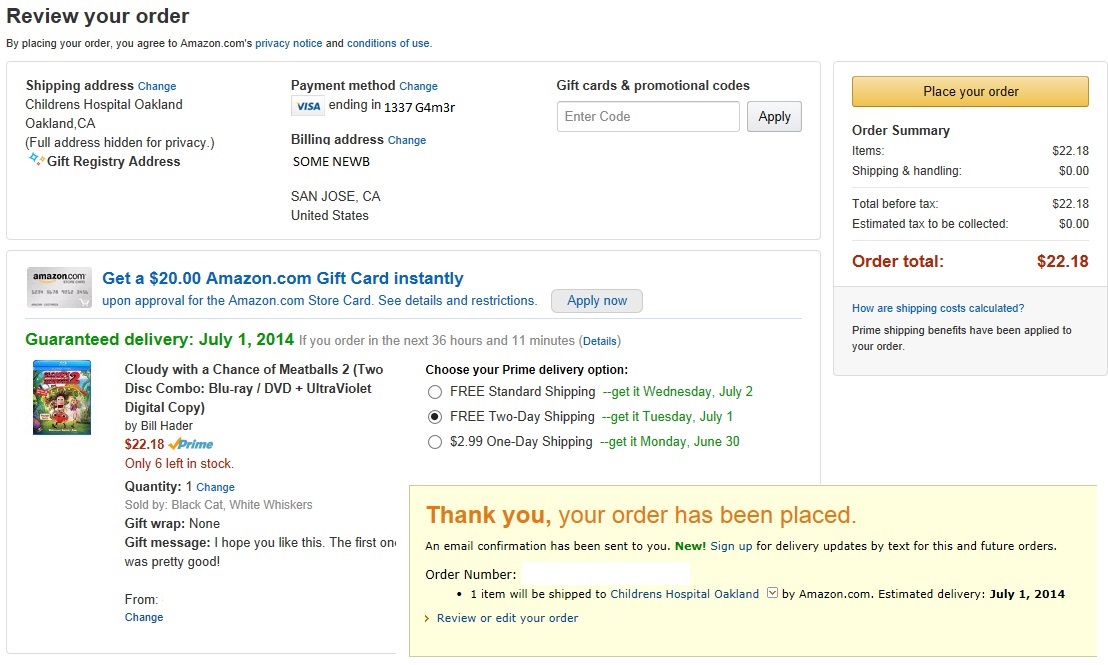1108x665 pixels.
Task: Change the item quantity
Action: pos(215,487)
